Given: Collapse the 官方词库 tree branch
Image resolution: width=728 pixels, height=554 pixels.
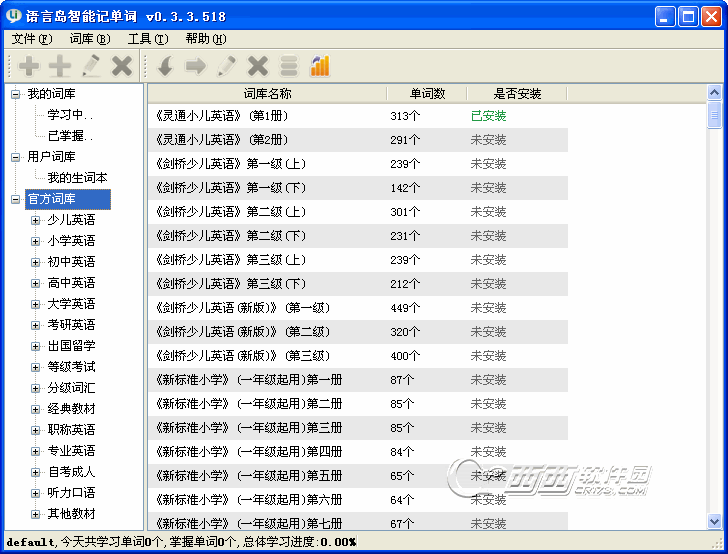Looking at the screenshot, I should point(16,199).
